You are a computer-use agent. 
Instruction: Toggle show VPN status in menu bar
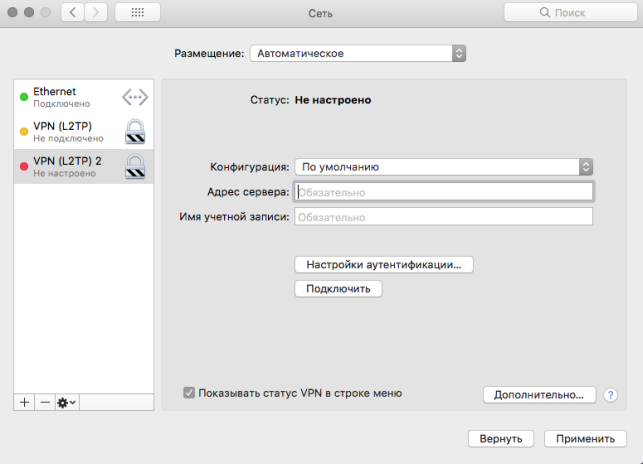[x=189, y=393]
